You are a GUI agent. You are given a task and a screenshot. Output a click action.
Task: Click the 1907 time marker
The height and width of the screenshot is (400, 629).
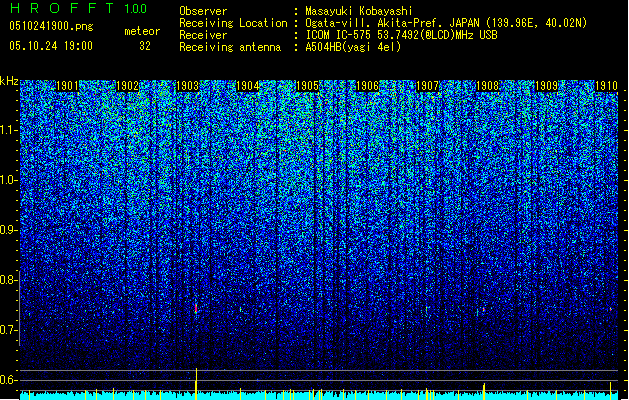pyautogui.click(x=428, y=86)
